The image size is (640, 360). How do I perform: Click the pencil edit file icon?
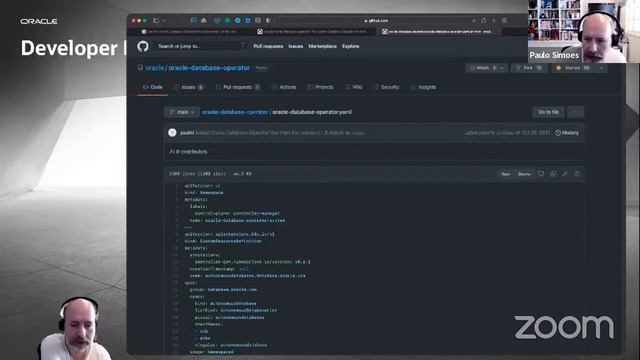(x=565, y=174)
